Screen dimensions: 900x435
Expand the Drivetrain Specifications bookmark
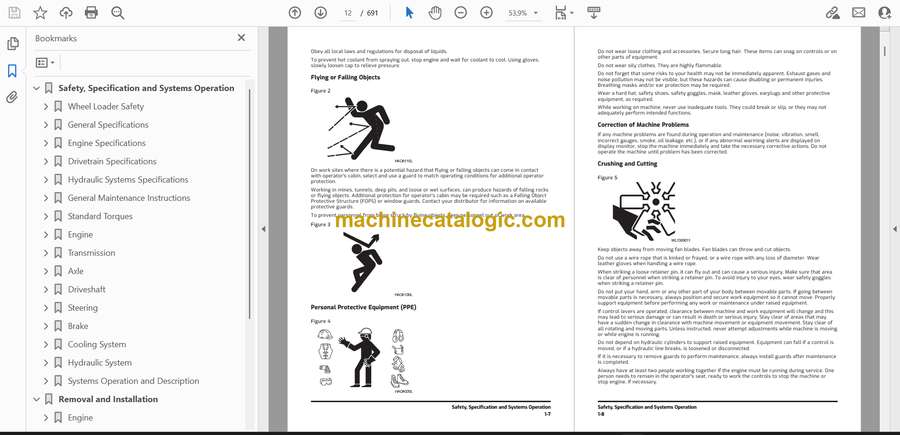[x=46, y=162]
